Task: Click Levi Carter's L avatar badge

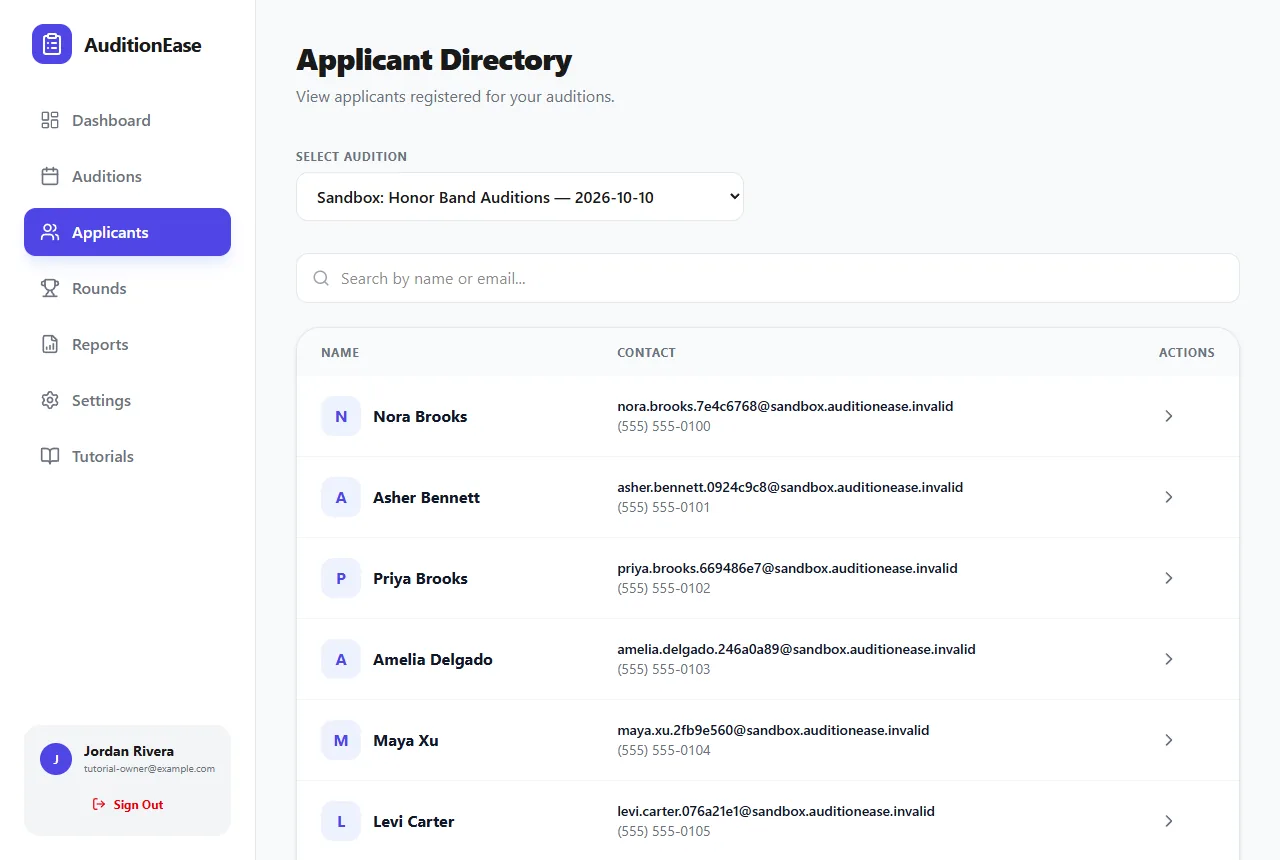Action: point(341,821)
